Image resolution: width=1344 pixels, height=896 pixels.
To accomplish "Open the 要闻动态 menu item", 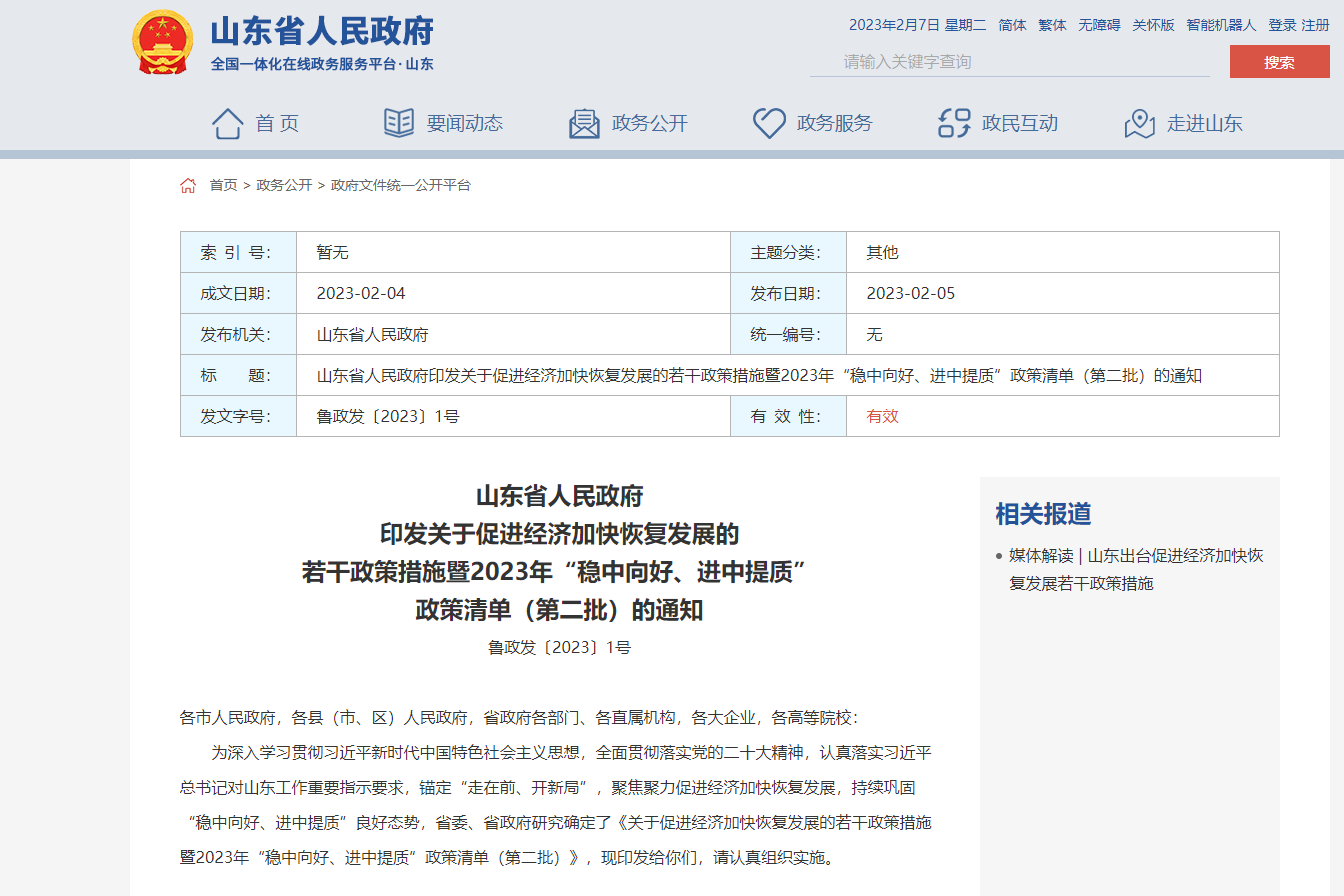I will (464, 124).
